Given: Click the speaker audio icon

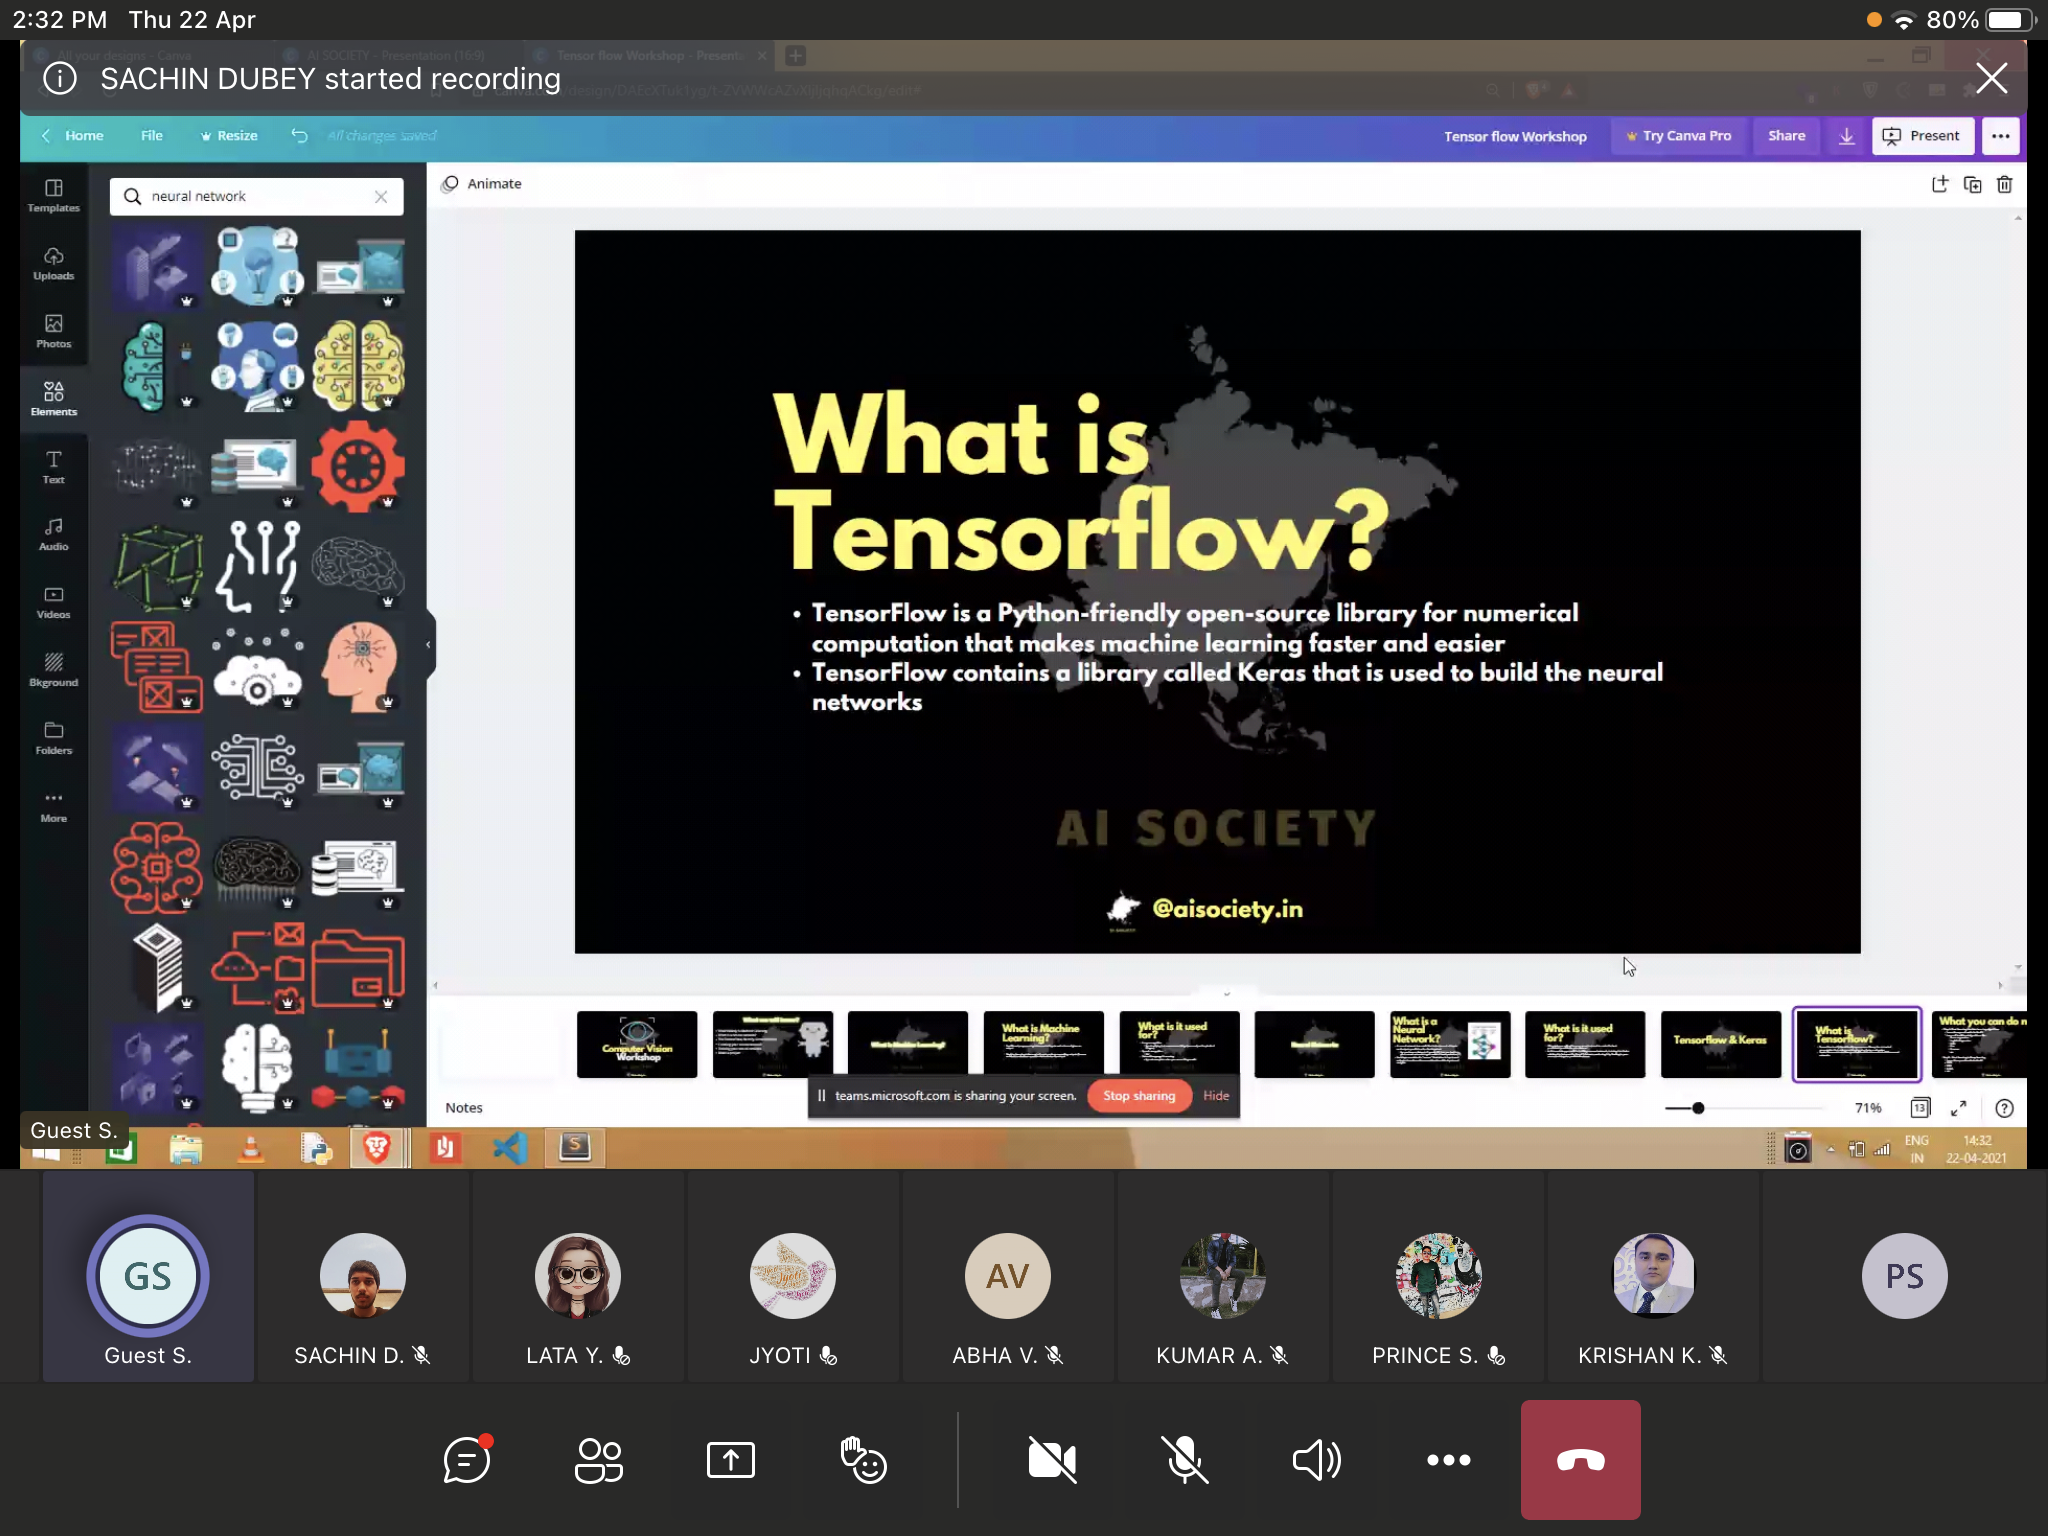Looking at the screenshot, I should point(1317,1460).
